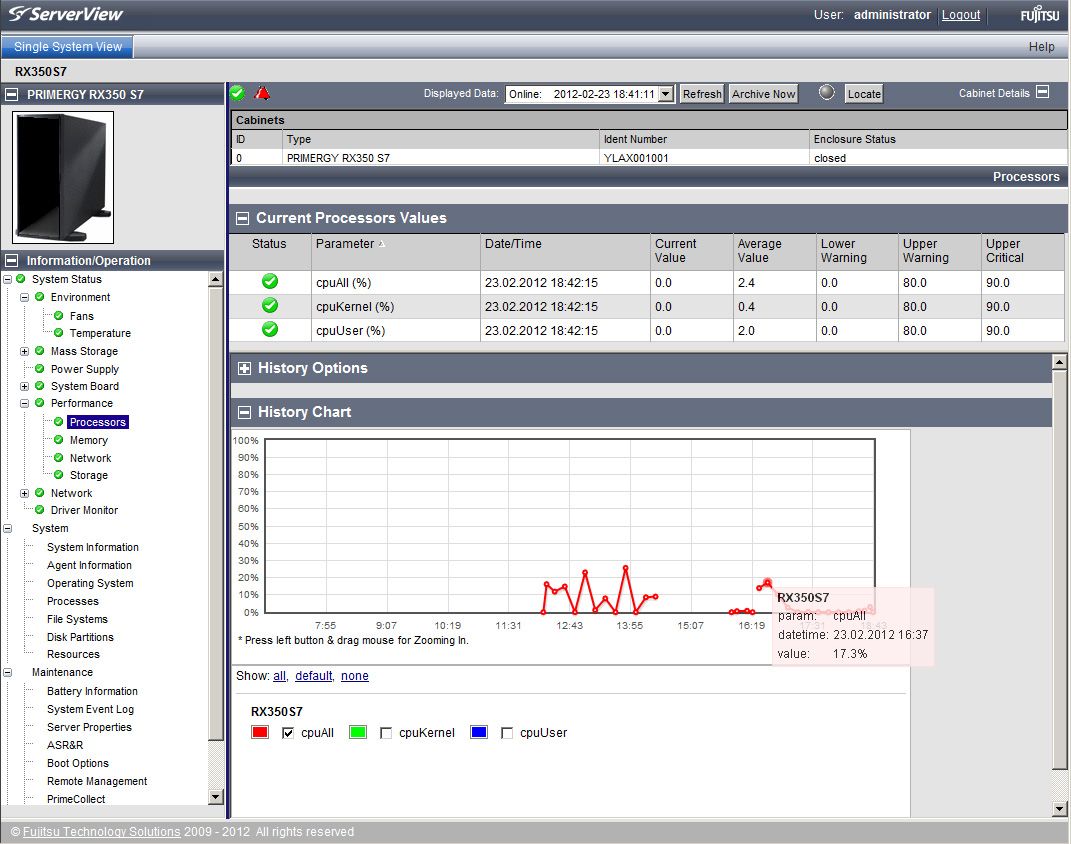Collapse the Performance tree node
Screen dimensions: 1071x844
tap(25, 404)
